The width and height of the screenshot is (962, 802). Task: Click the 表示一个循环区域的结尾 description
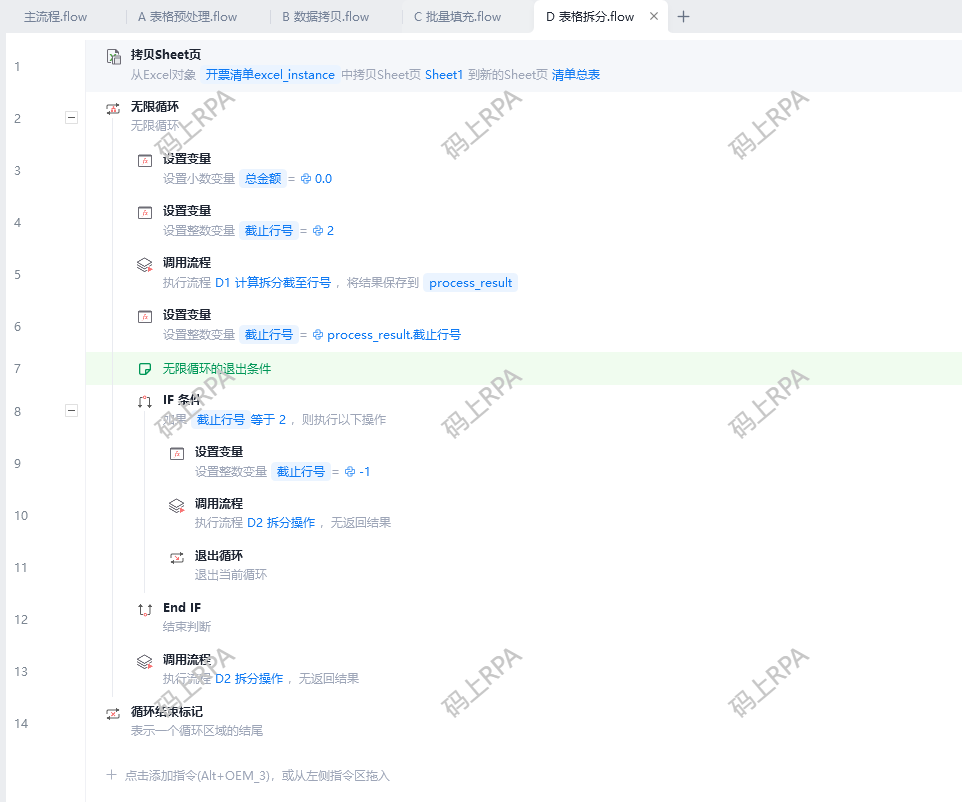pyautogui.click(x=197, y=731)
